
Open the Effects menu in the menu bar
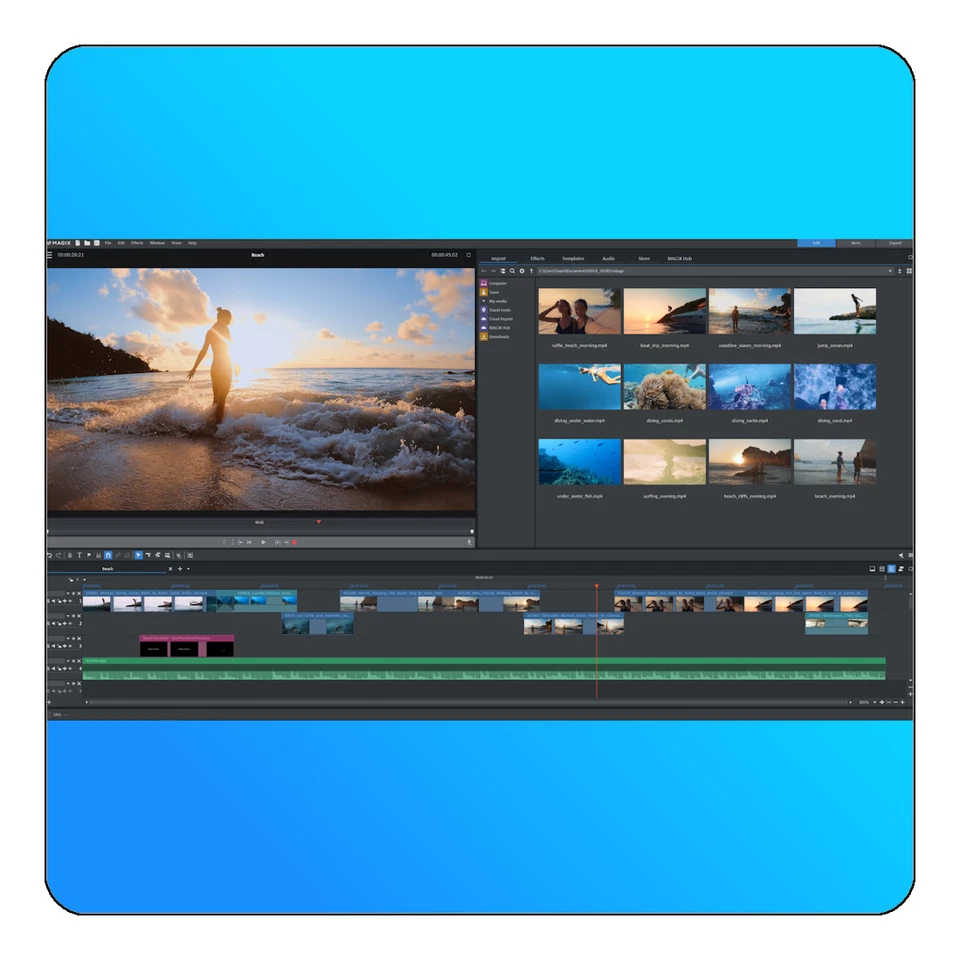[x=137, y=242]
